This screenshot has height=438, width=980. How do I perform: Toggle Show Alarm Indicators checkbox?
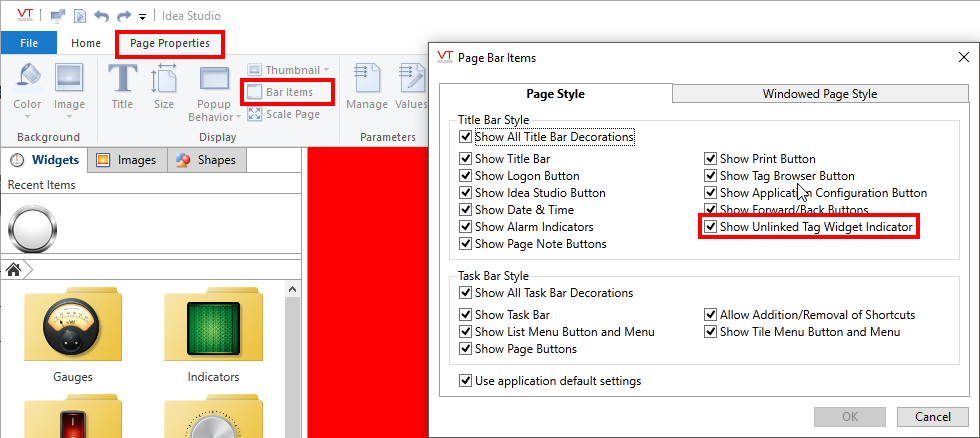(x=466, y=227)
